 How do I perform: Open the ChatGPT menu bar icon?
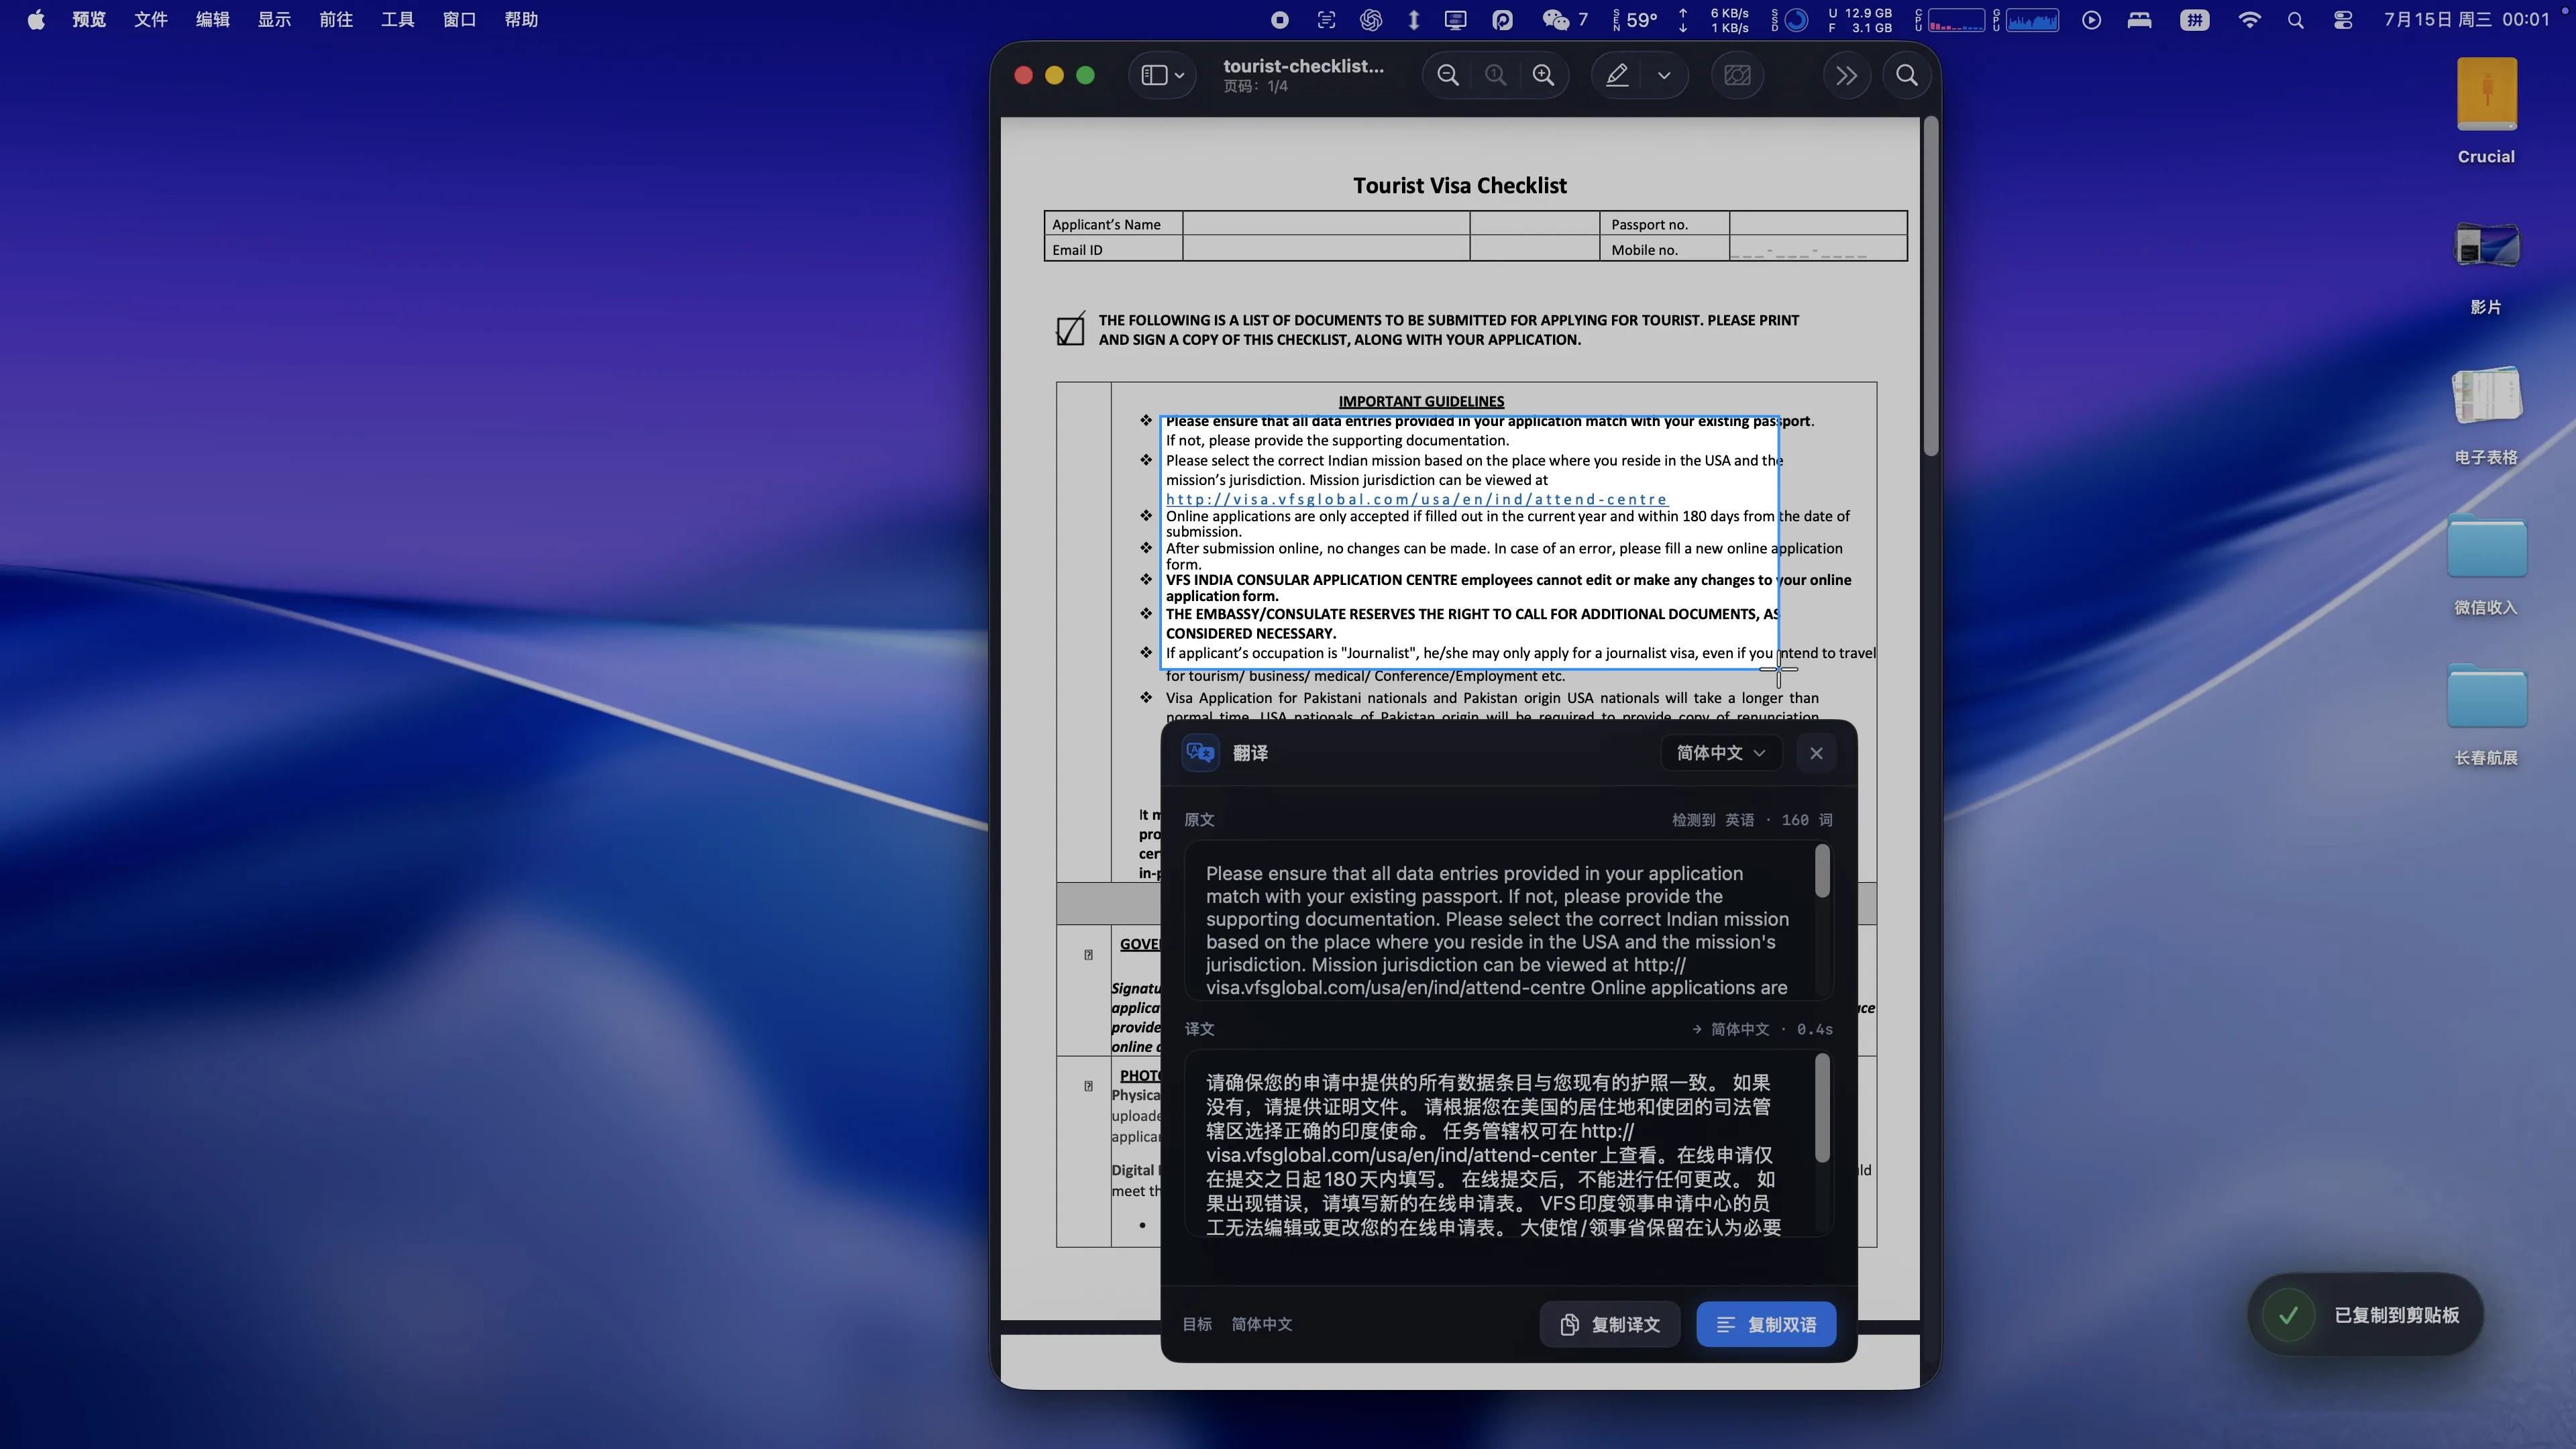tap(1371, 19)
